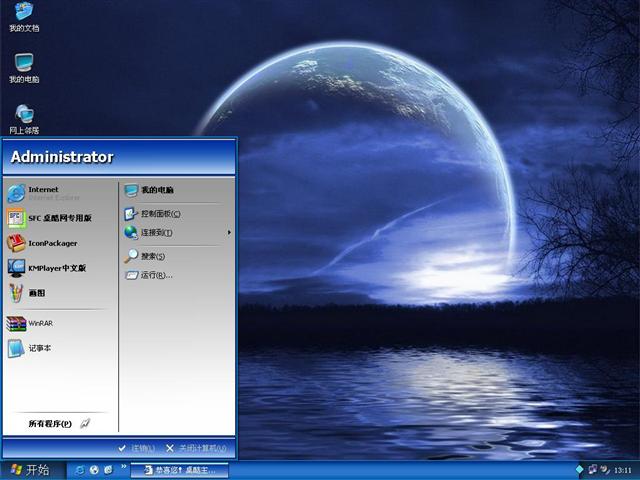Expand the Quick Launch overflow chevron
640x480 pixels.
123,466
